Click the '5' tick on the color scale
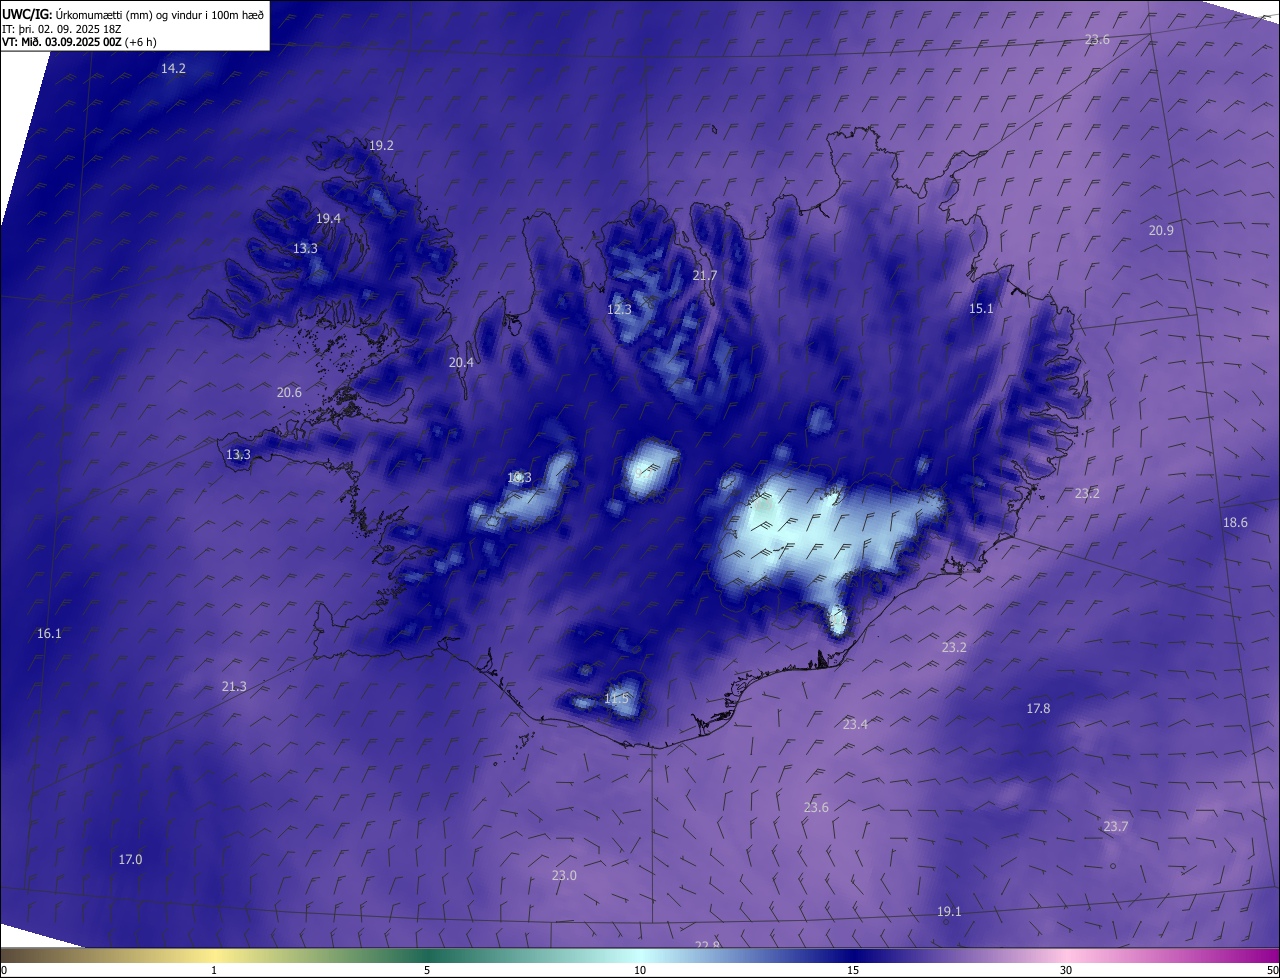This screenshot has width=1280, height=978. click(427, 970)
